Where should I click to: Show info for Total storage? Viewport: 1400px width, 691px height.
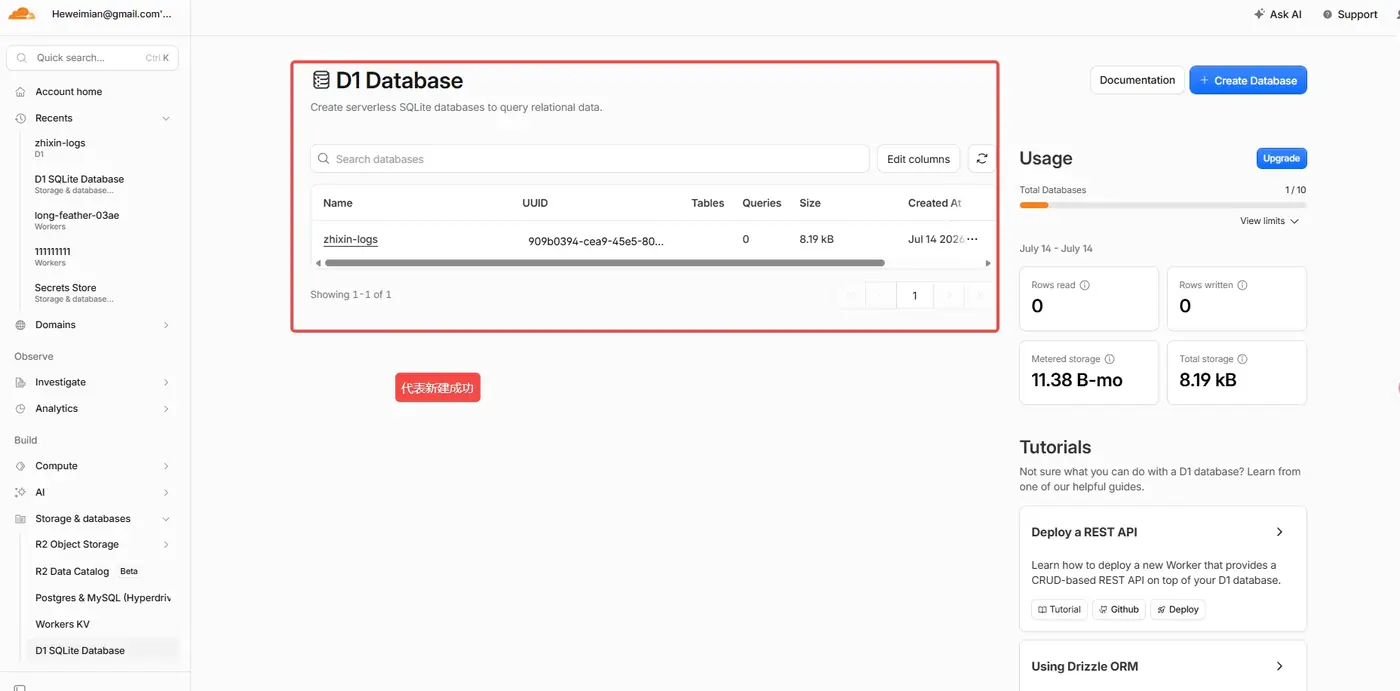coord(1243,359)
